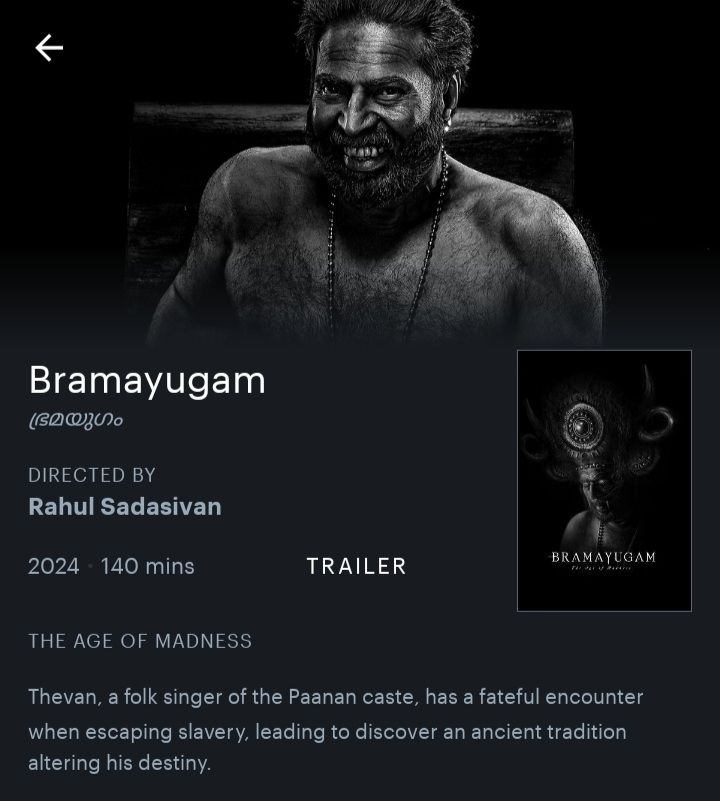The width and height of the screenshot is (720, 801).
Task: Tap the backdrop image of the bearded man
Action: [x=360, y=171]
